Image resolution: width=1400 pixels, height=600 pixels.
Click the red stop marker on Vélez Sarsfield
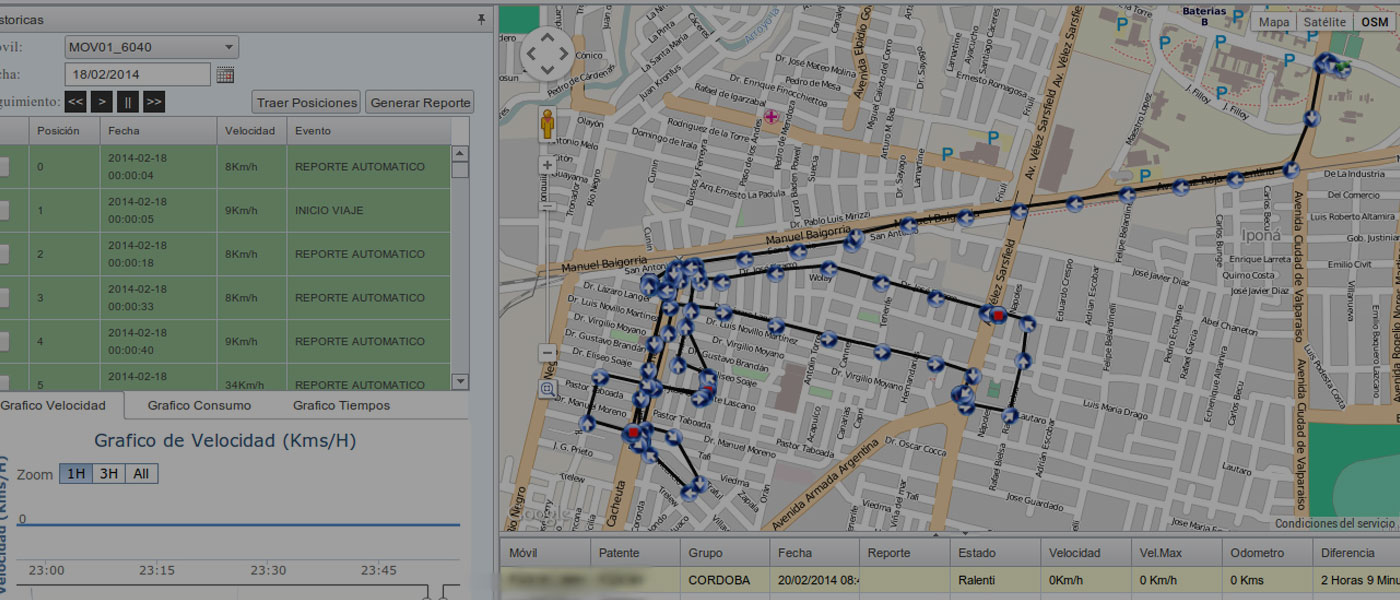[997, 315]
